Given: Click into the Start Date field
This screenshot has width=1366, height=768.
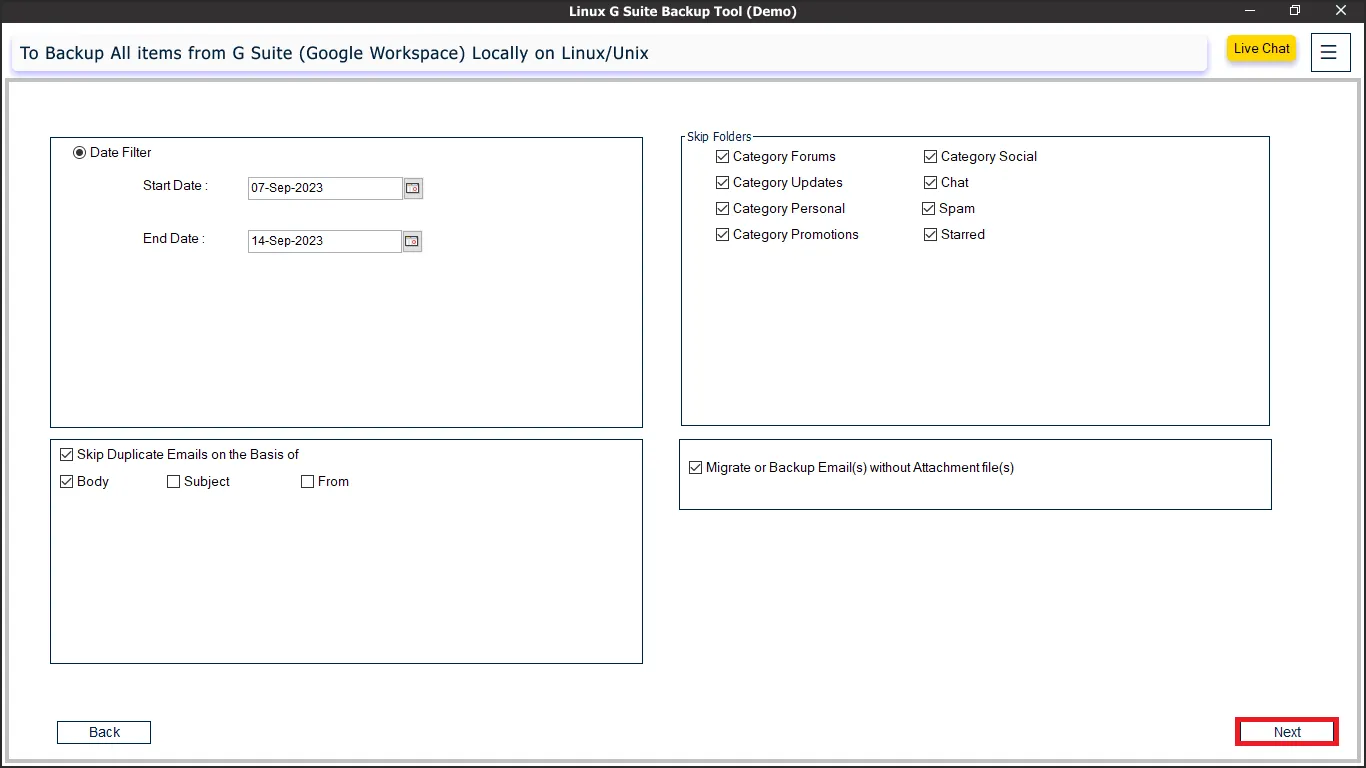Looking at the screenshot, I should tap(324, 188).
